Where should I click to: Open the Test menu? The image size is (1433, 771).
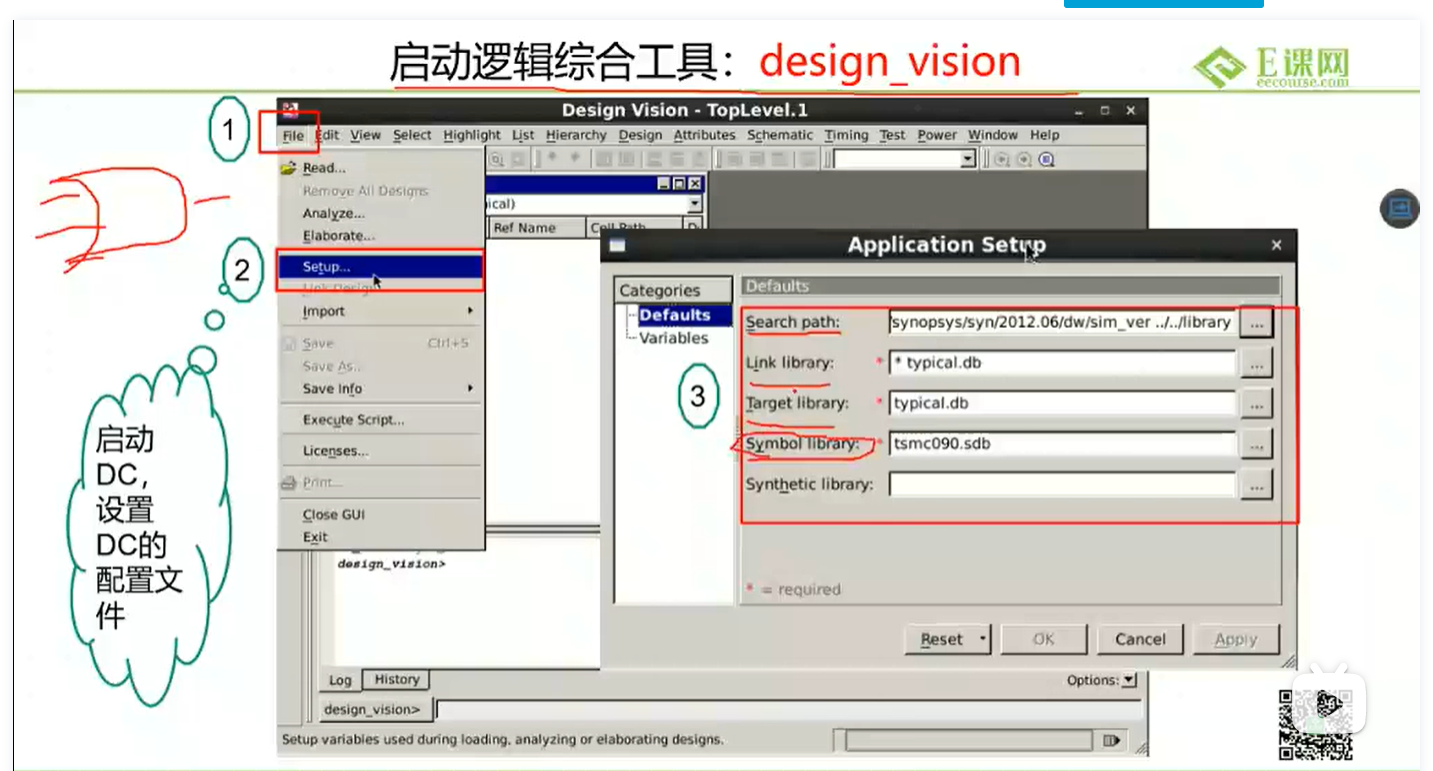click(x=892, y=135)
